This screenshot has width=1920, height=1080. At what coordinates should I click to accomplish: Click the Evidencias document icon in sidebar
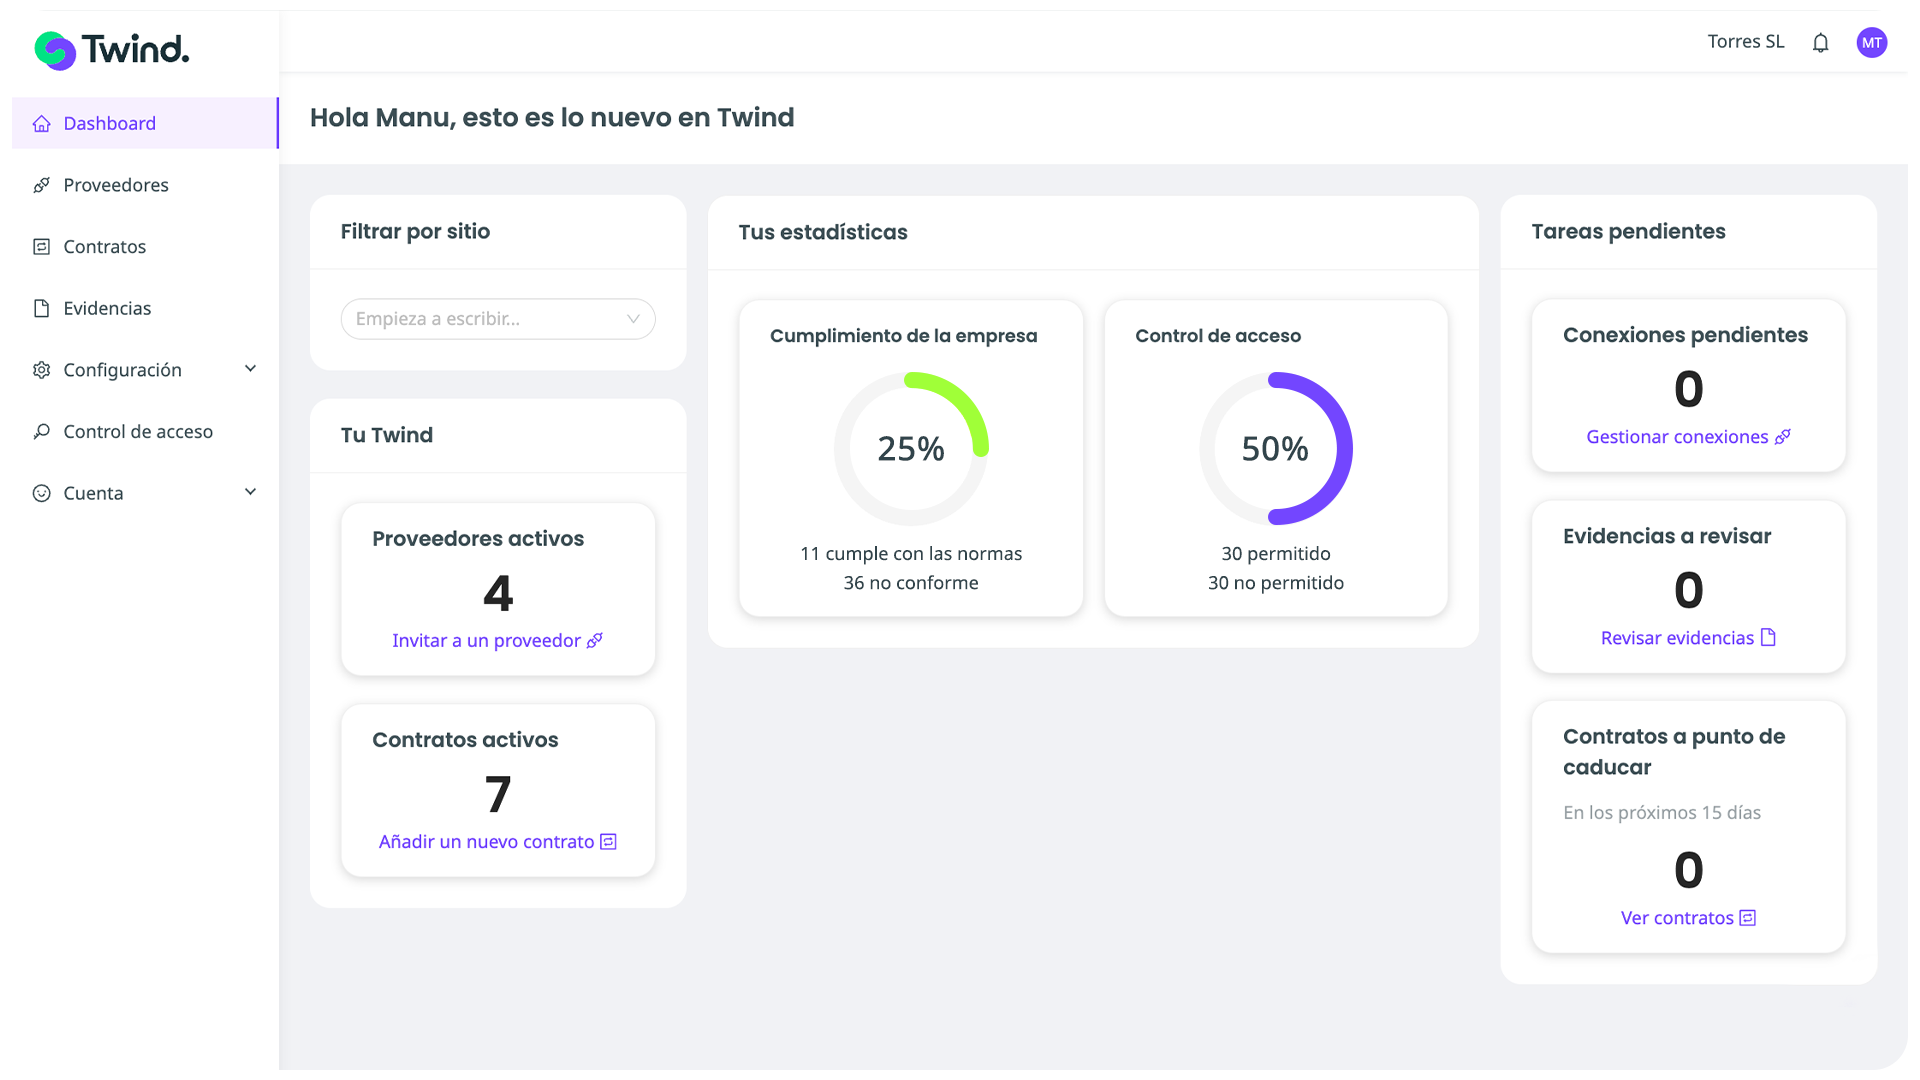tap(41, 308)
